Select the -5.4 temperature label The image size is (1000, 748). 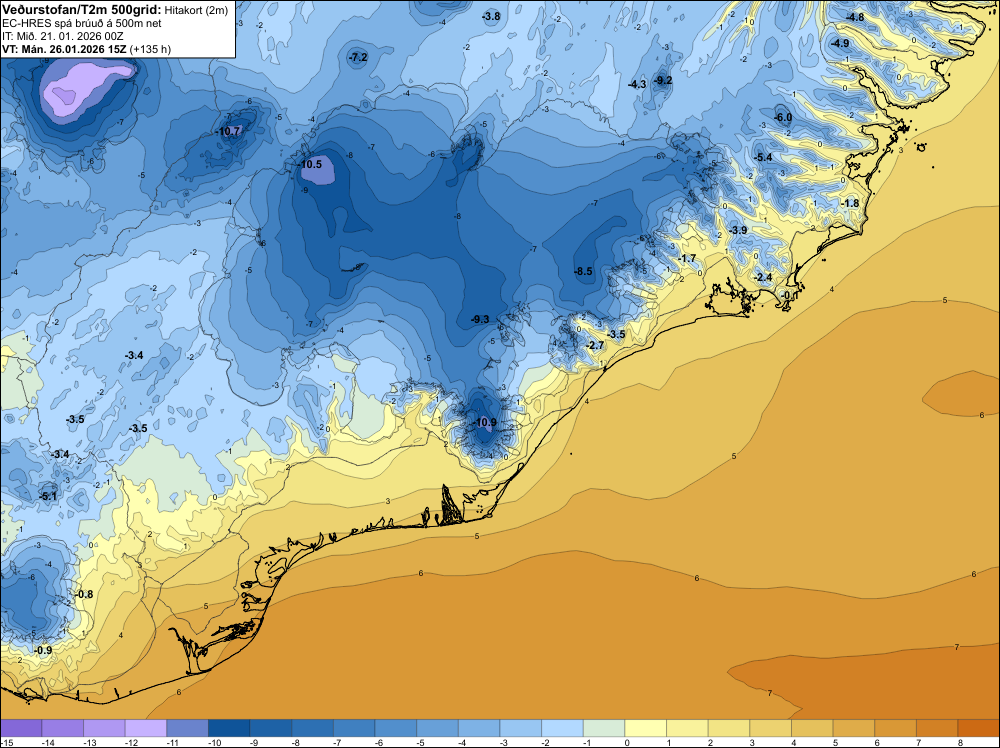[763, 158]
